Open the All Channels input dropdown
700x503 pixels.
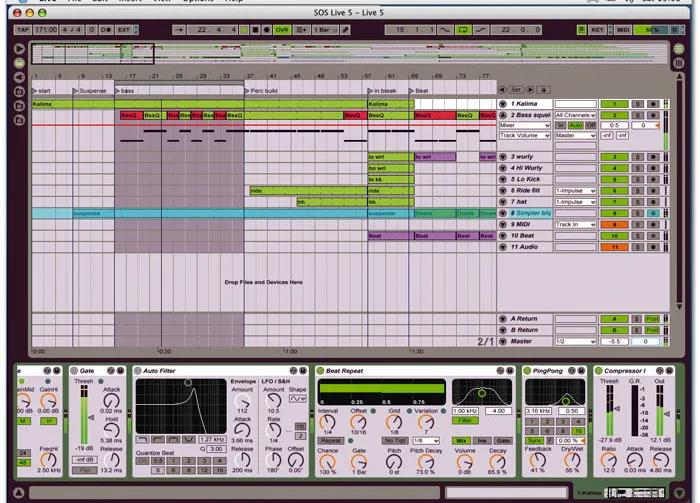575,115
